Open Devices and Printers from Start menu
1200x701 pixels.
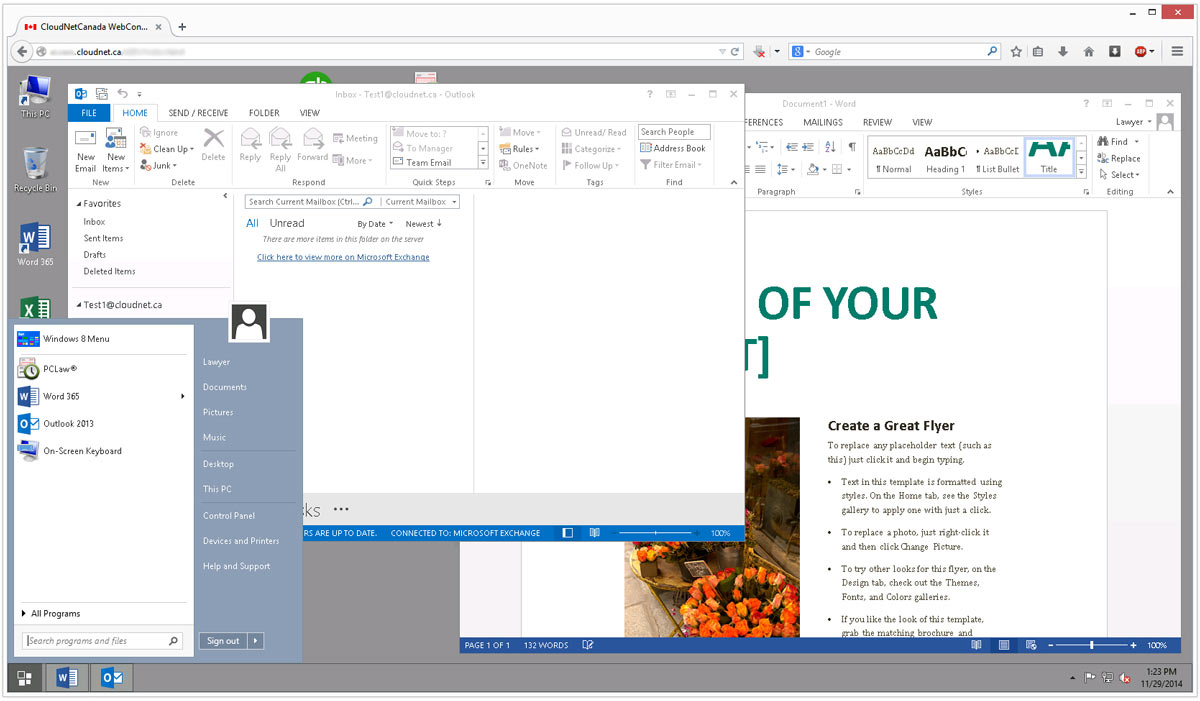pyautogui.click(x=241, y=541)
